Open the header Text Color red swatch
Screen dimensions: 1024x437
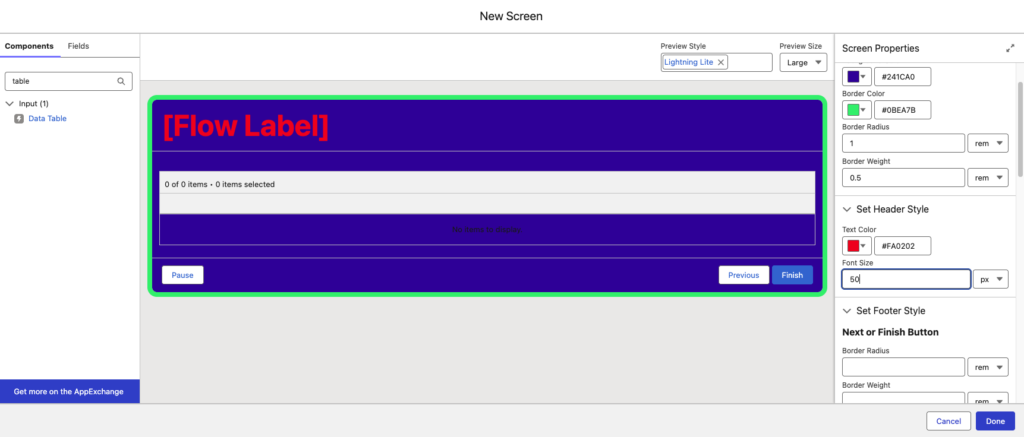click(x=856, y=246)
